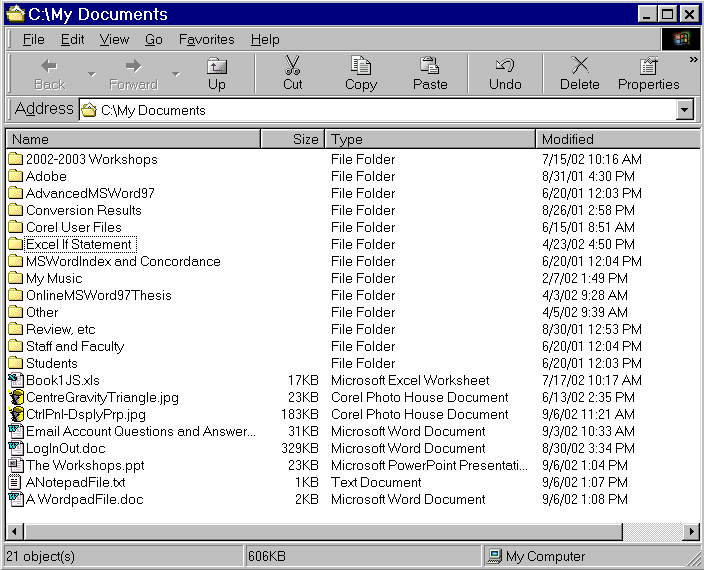Select the Other folder icon
The image size is (704, 570).
[x=16, y=312]
